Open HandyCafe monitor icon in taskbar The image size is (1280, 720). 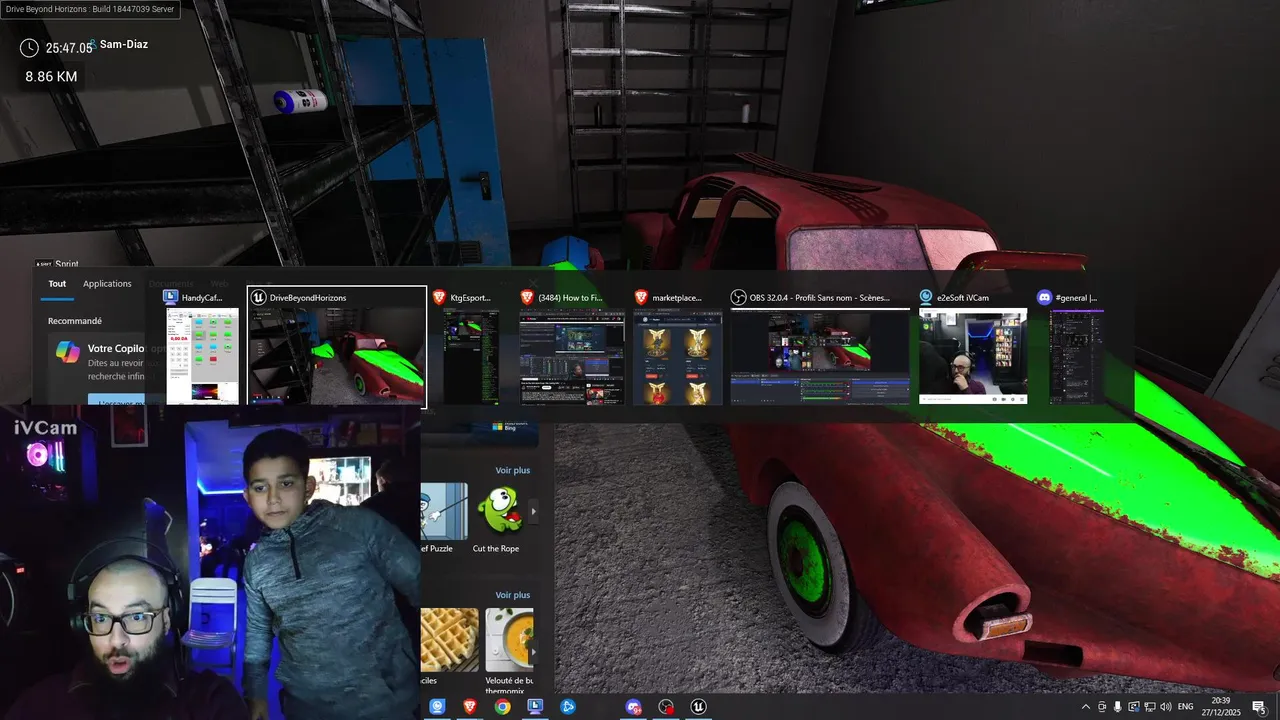[535, 707]
